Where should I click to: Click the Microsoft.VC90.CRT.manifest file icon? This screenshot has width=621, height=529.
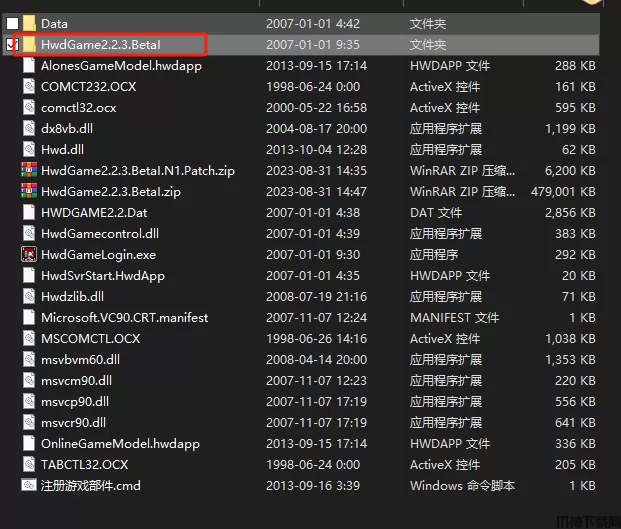click(29, 317)
